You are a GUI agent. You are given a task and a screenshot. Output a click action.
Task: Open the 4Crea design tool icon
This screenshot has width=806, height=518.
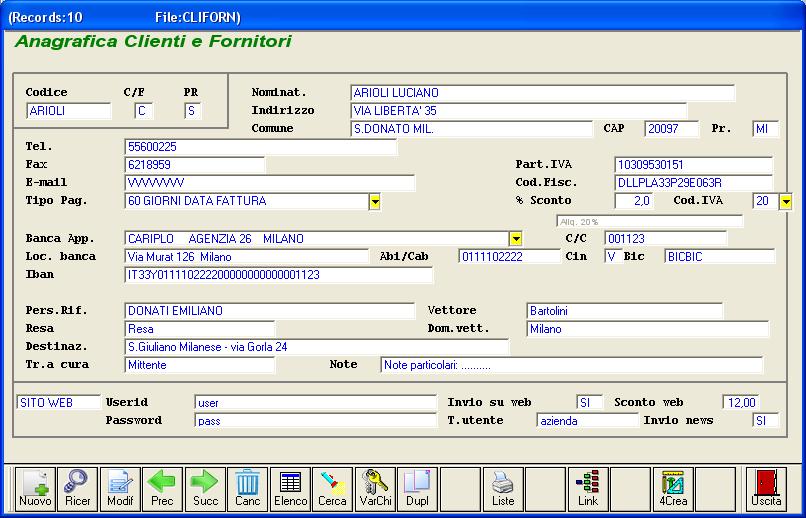click(x=673, y=489)
